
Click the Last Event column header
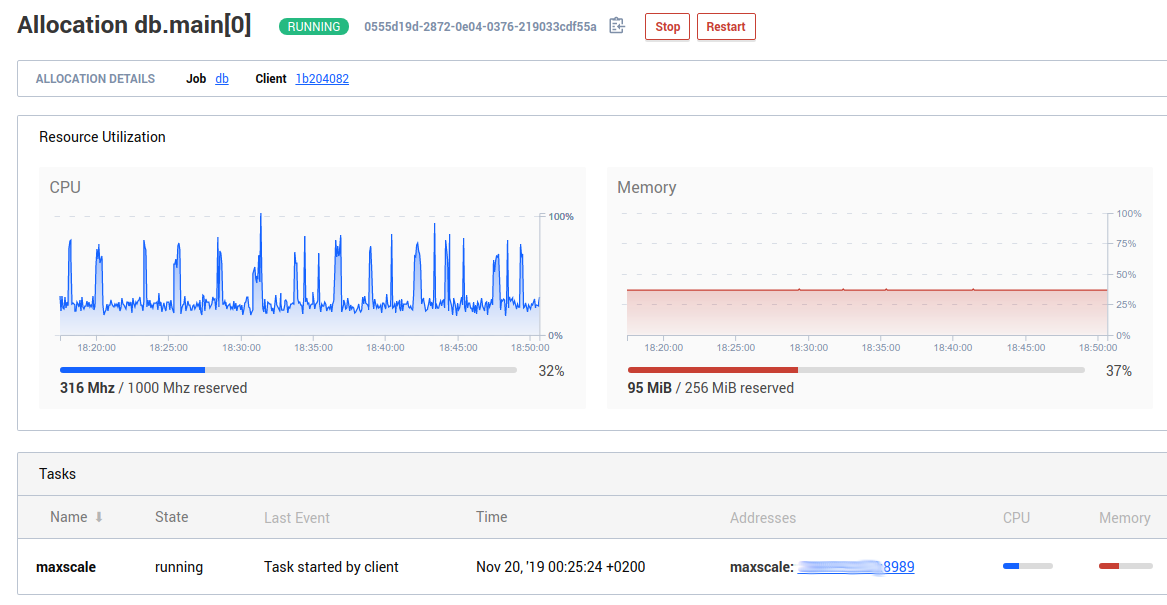(297, 518)
